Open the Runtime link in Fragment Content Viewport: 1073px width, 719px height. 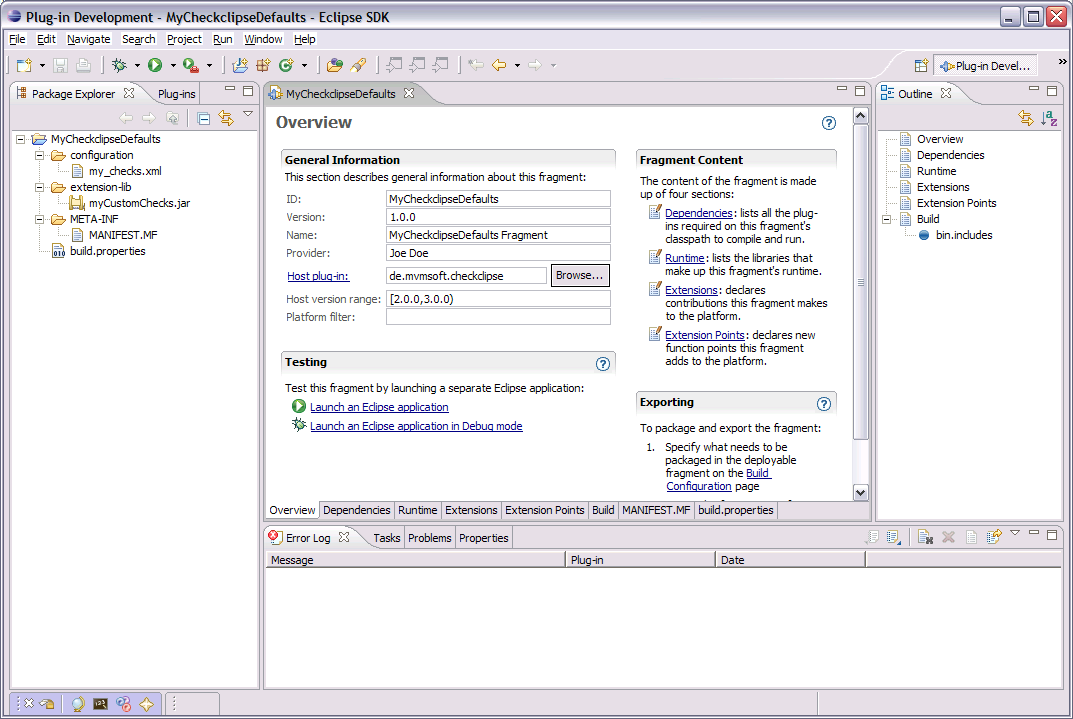click(x=684, y=257)
